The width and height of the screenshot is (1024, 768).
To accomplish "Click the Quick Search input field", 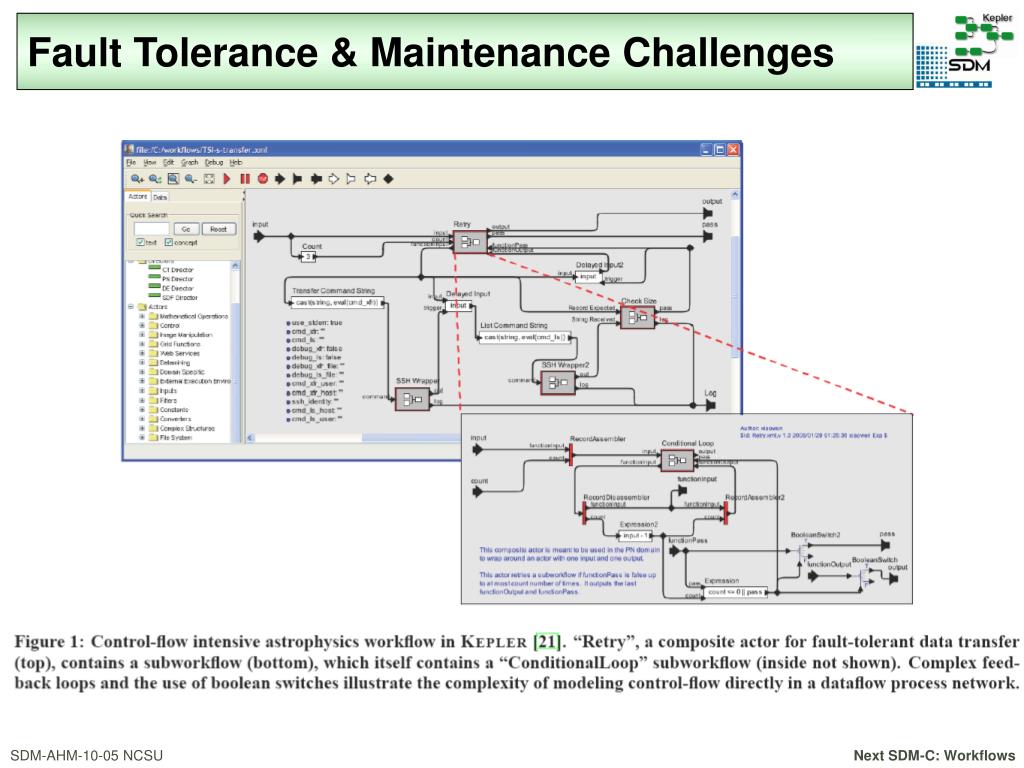I will click(x=152, y=229).
